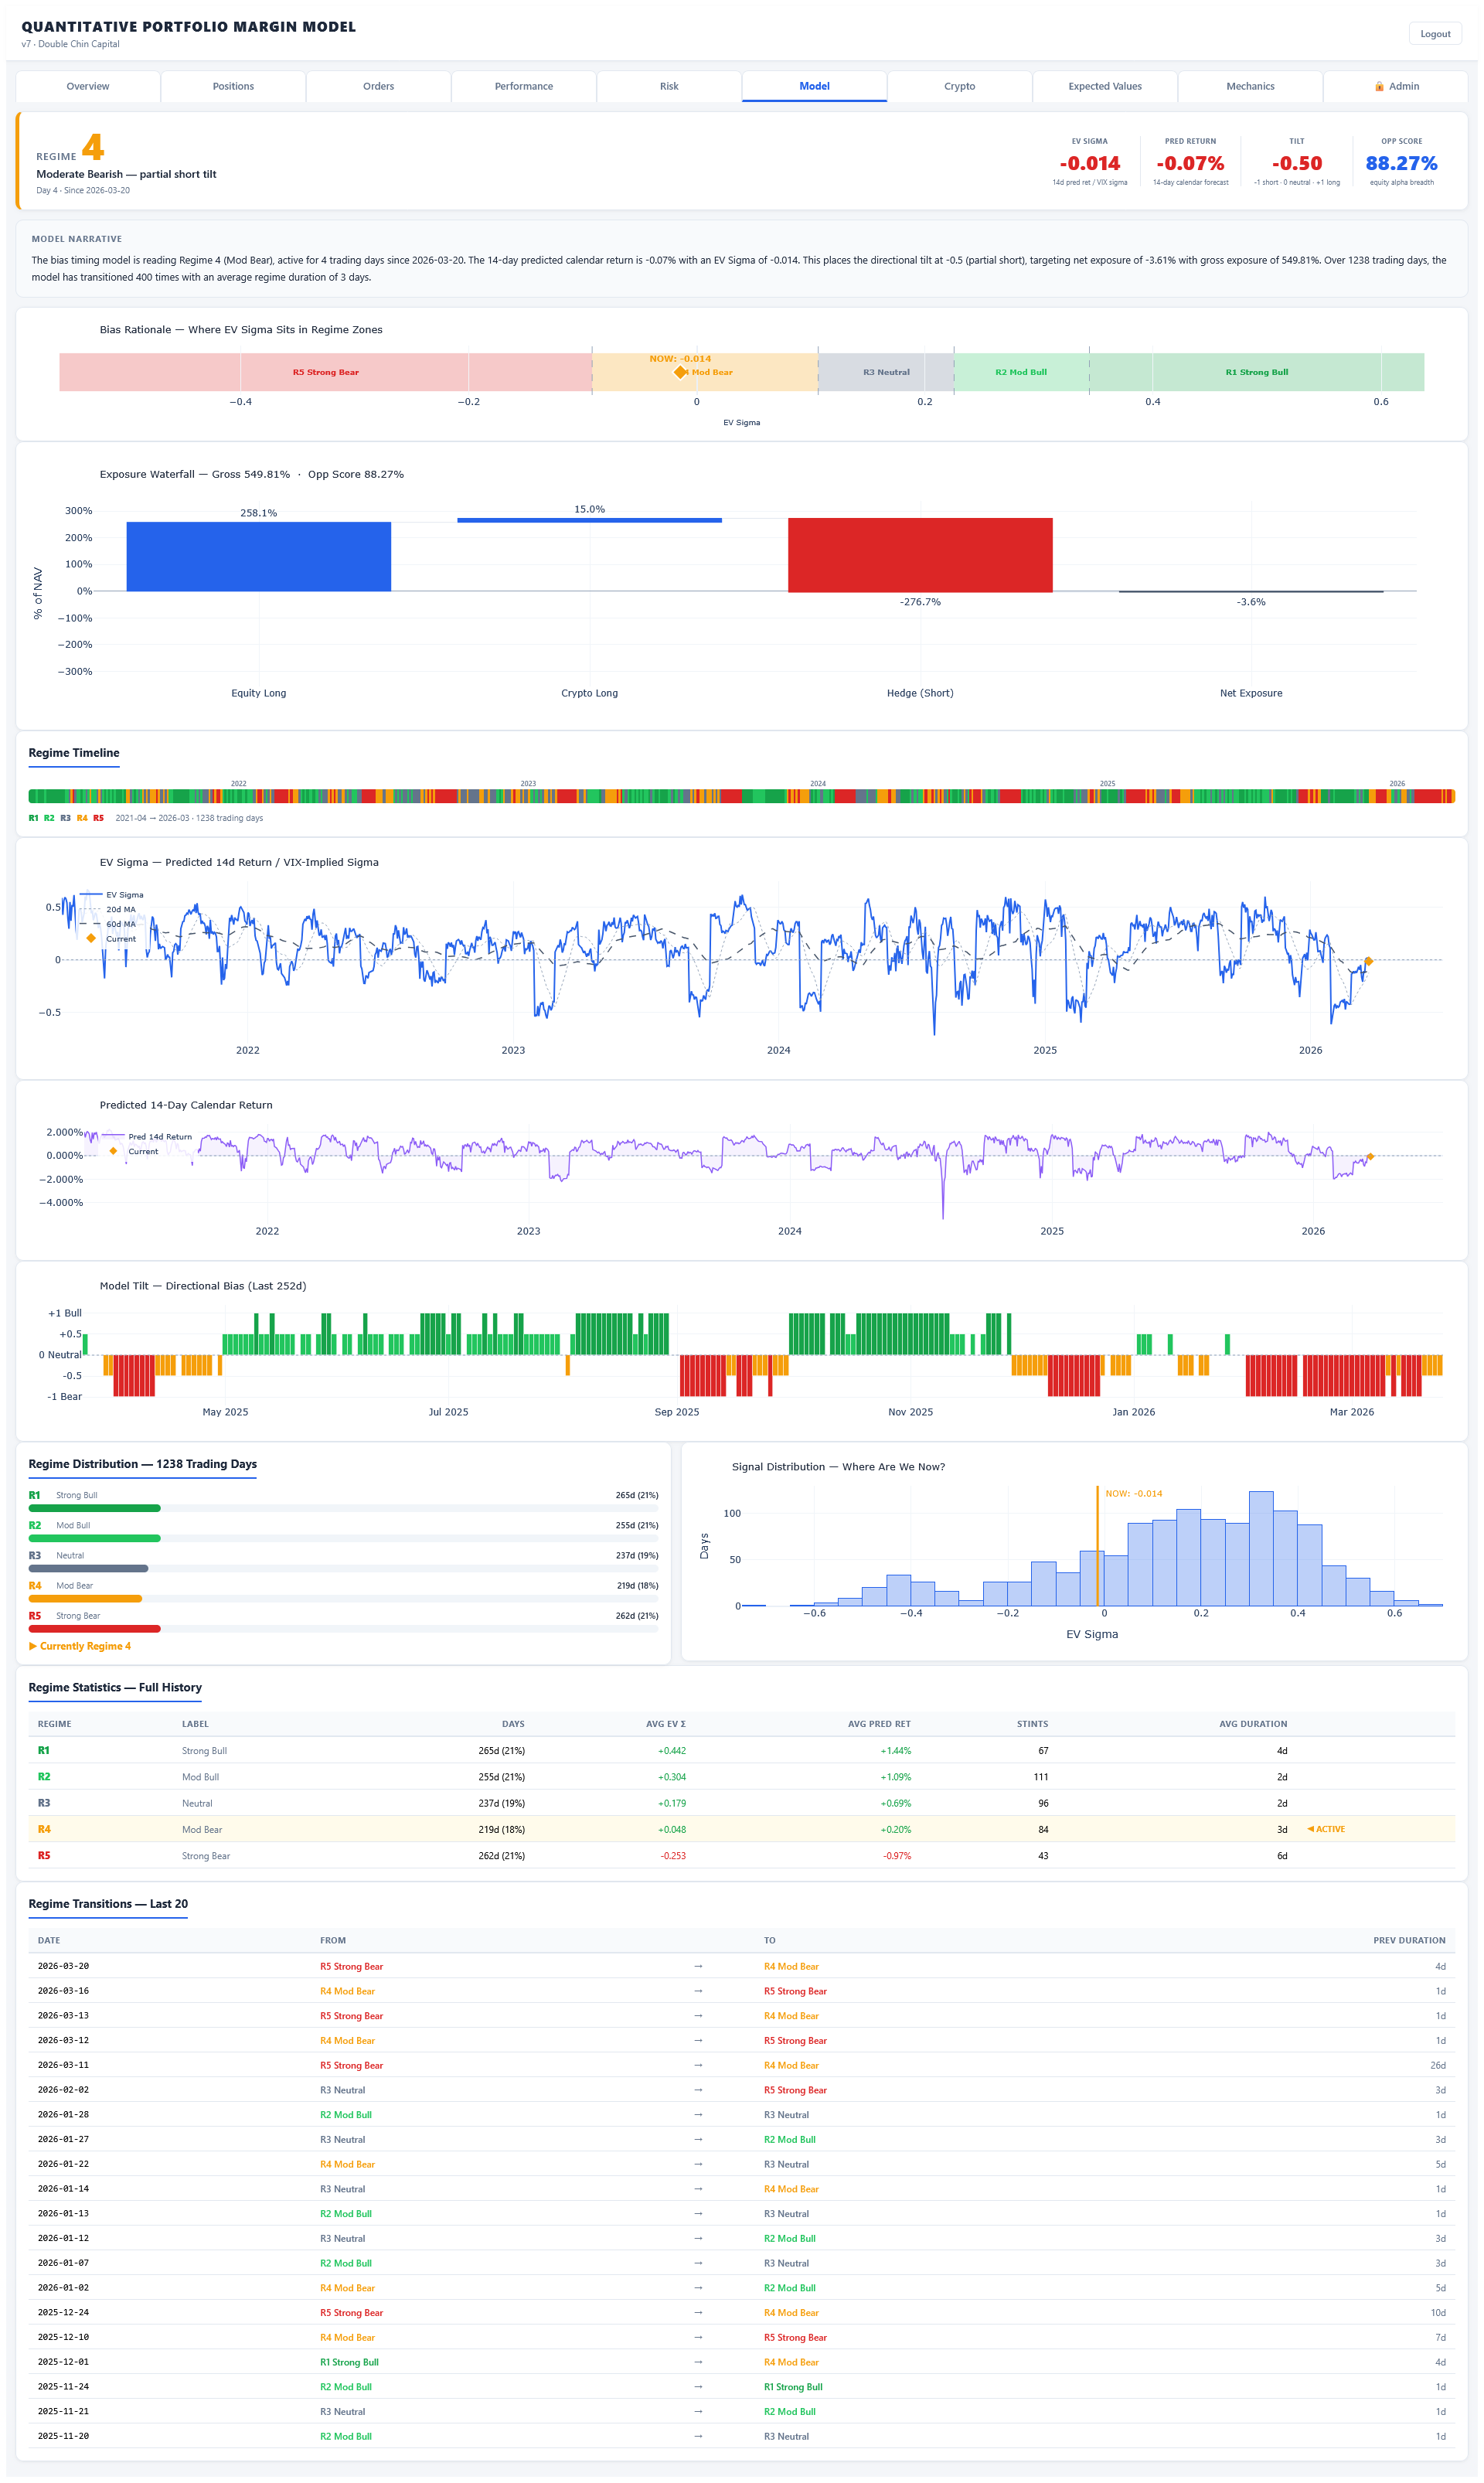Viewport: 1484px width, 2483px height.
Task: Log out using the Logout button
Action: tap(1435, 34)
